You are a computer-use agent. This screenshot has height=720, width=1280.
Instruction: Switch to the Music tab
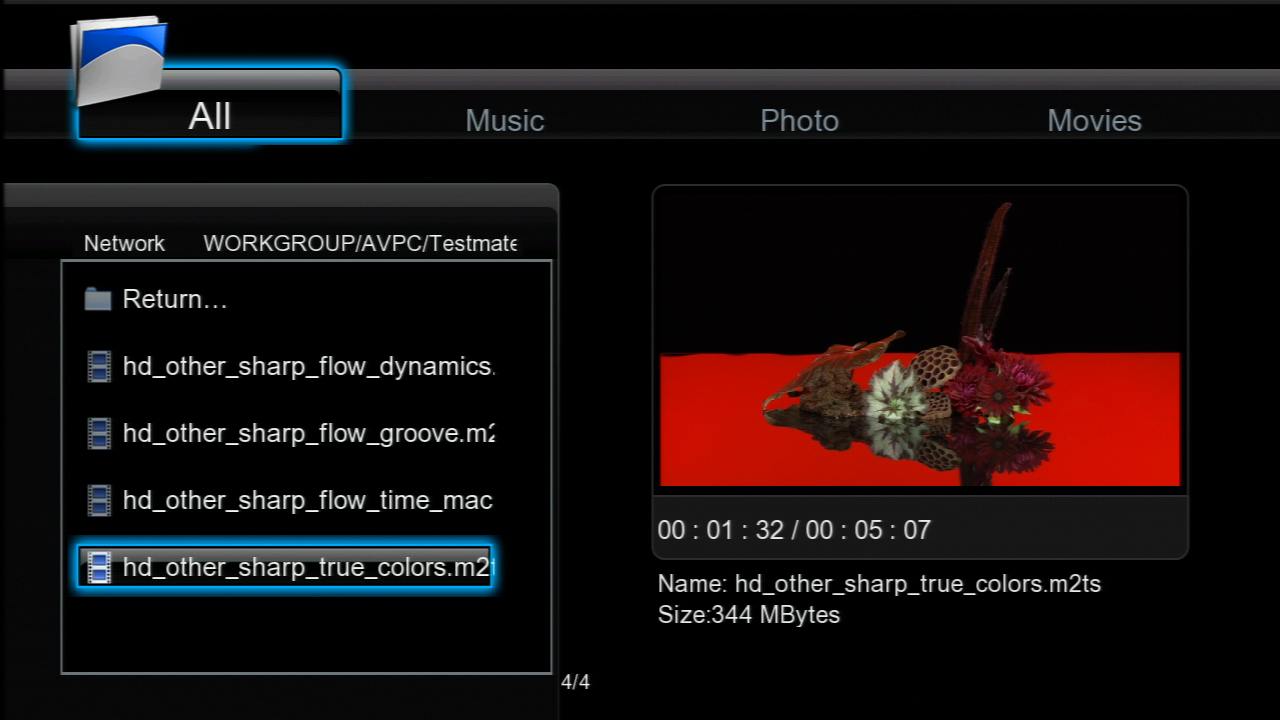click(504, 120)
